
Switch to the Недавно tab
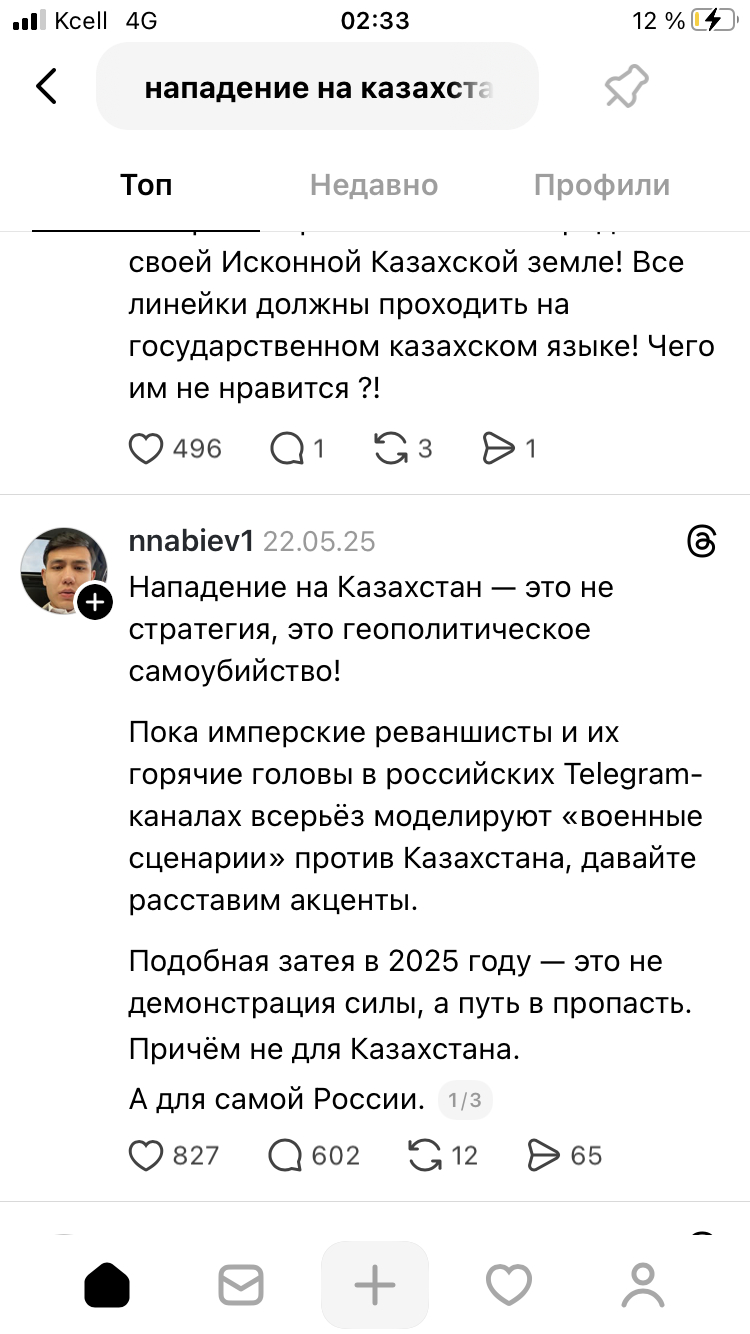(x=374, y=185)
